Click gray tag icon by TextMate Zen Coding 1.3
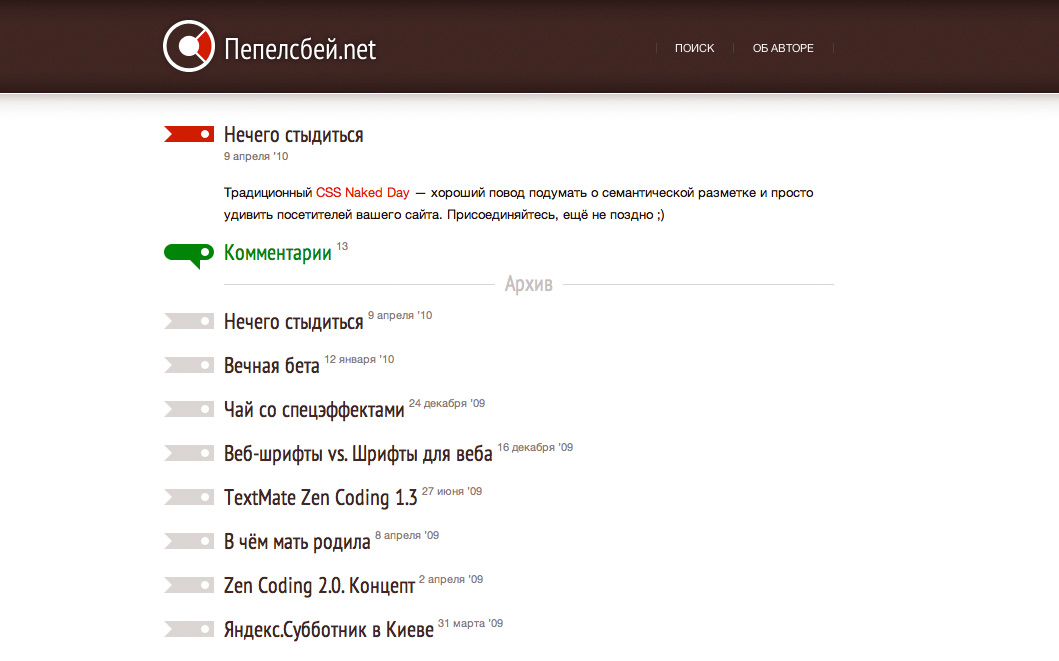Viewport: 1059px width, 661px height. [x=189, y=497]
